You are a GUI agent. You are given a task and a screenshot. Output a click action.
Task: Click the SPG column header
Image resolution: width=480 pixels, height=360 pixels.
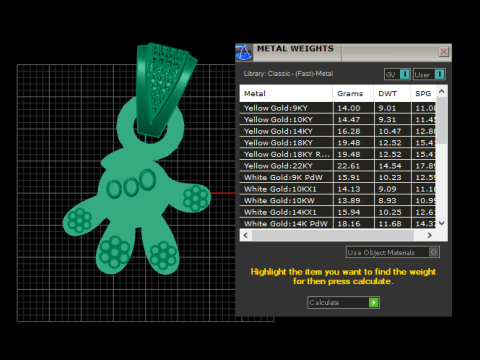coord(423,94)
